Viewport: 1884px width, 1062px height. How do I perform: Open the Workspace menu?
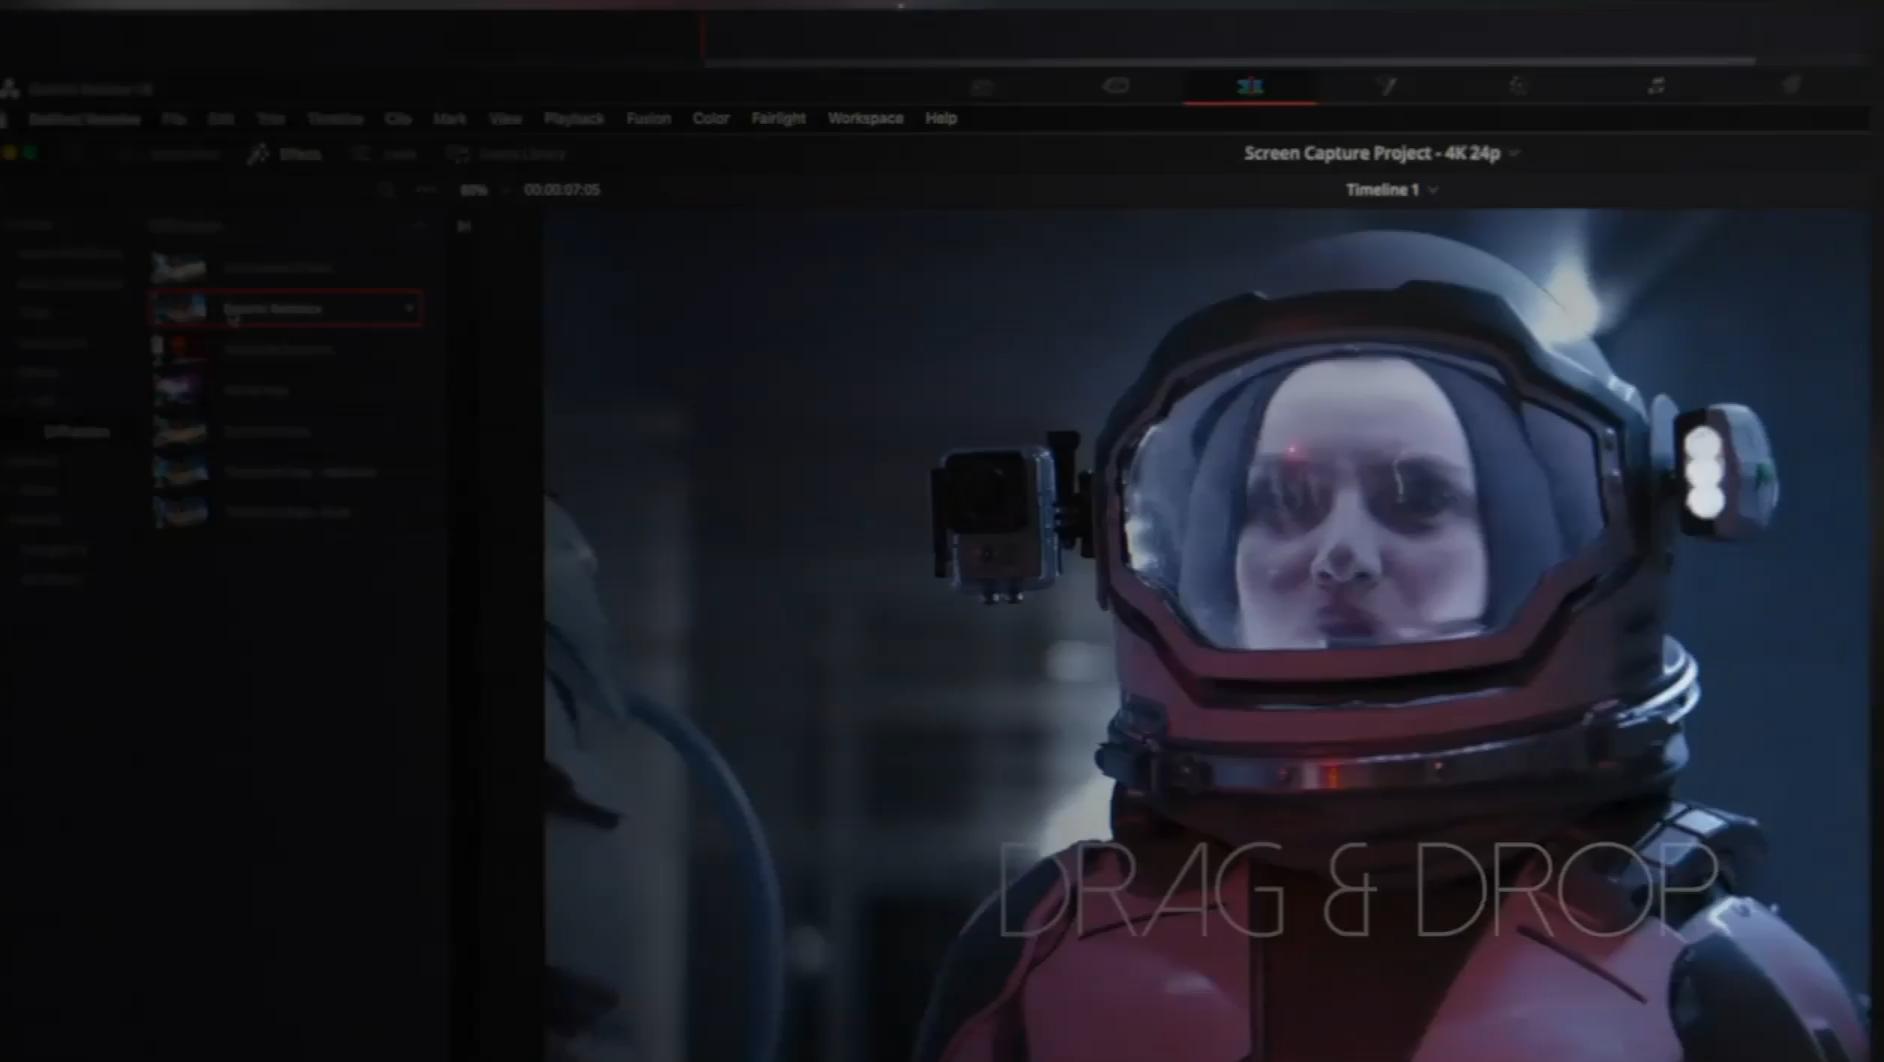[865, 118]
